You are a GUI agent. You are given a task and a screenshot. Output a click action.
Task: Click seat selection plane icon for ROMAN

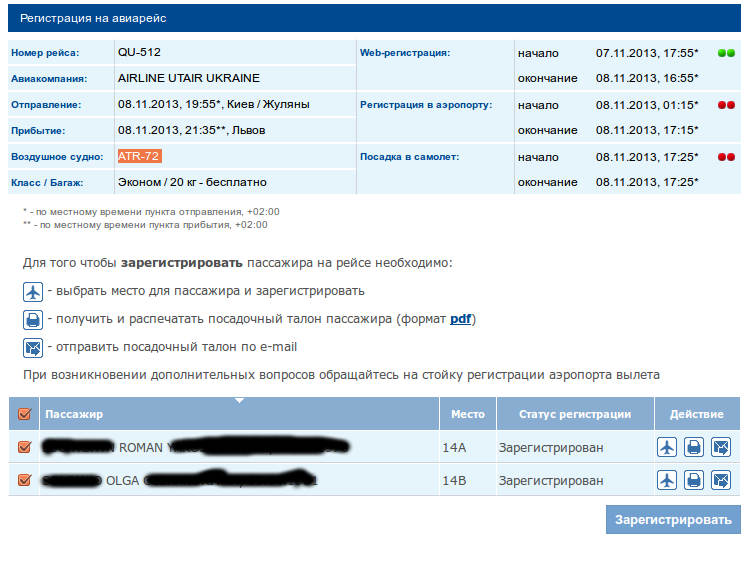(667, 447)
